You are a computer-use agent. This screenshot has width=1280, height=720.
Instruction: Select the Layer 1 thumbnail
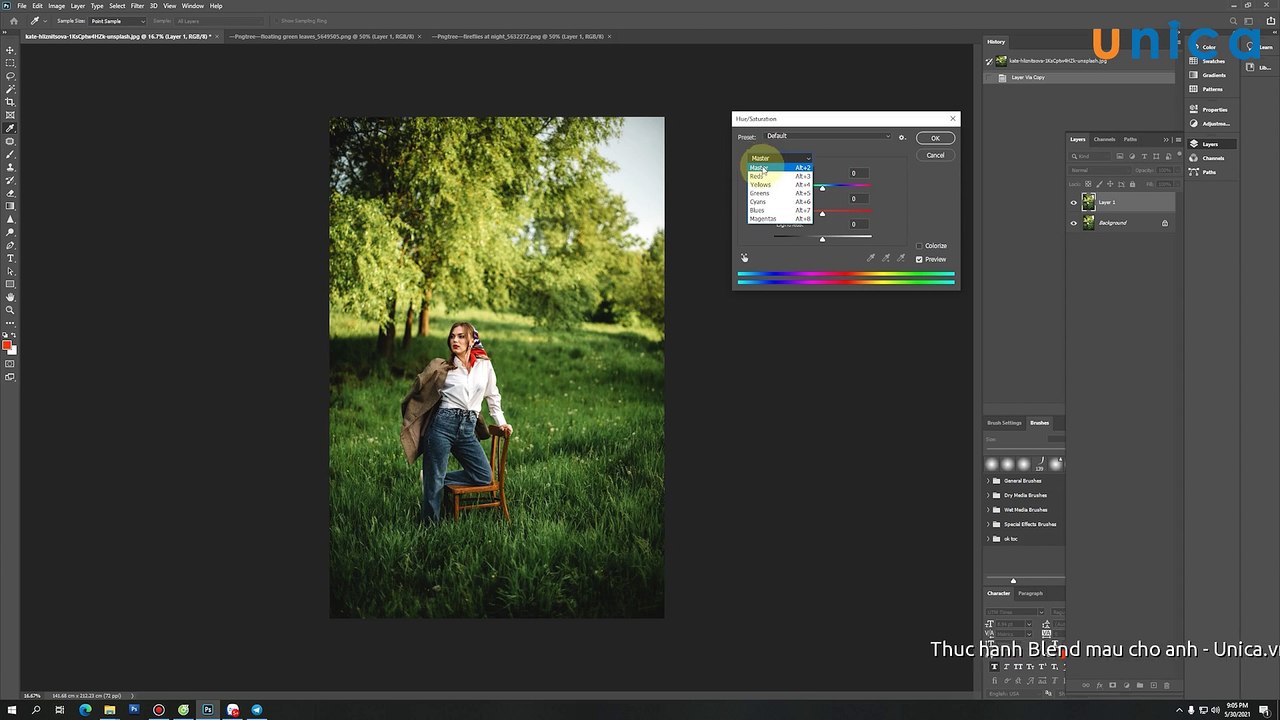pyautogui.click(x=1088, y=202)
